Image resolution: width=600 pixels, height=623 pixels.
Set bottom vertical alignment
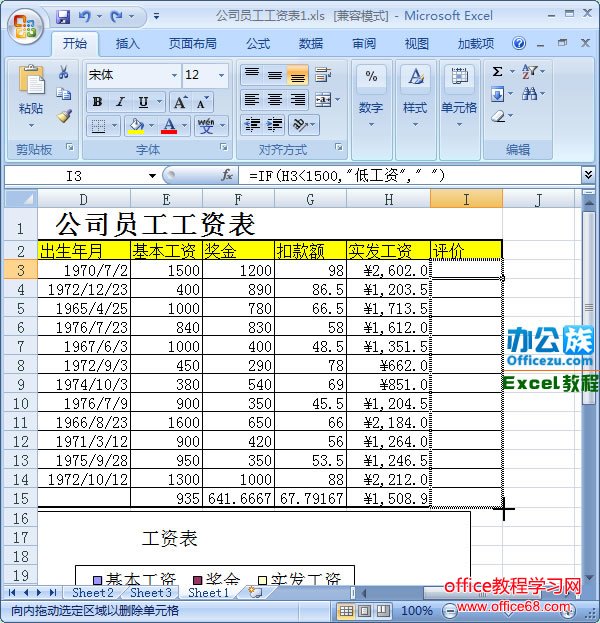(298, 75)
